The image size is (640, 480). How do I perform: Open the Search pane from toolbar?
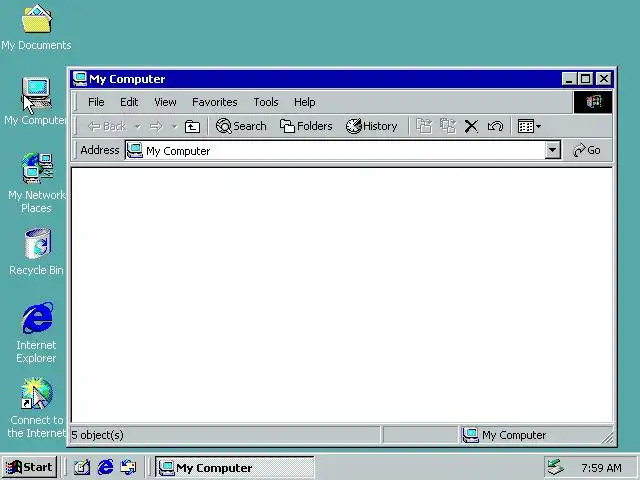tap(241, 126)
